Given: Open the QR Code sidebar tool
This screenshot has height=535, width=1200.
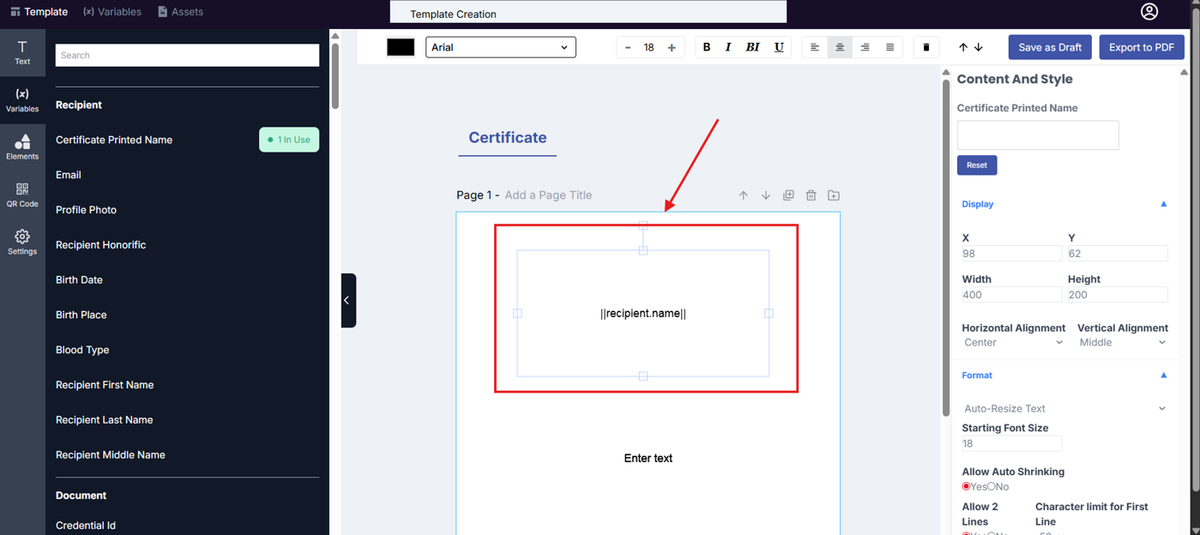Looking at the screenshot, I should [x=22, y=195].
